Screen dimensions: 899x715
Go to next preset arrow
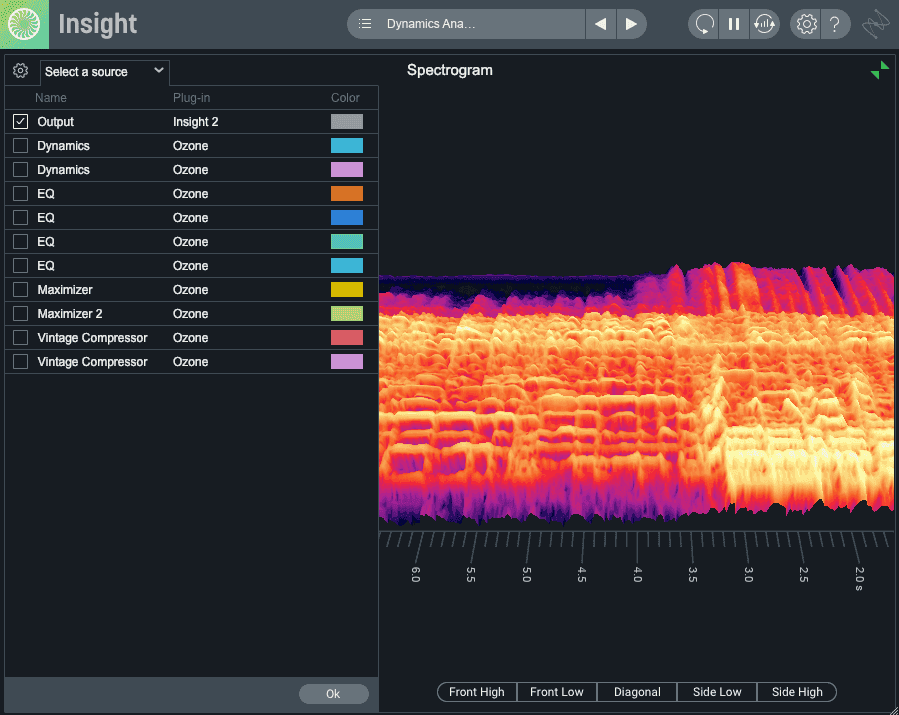[x=631, y=24]
